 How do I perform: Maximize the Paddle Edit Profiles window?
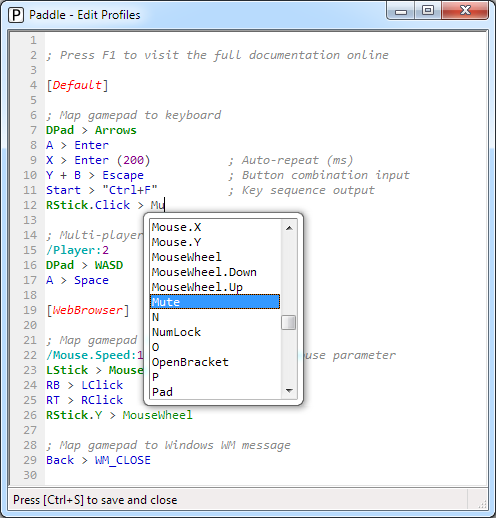pyautogui.click(x=428, y=11)
